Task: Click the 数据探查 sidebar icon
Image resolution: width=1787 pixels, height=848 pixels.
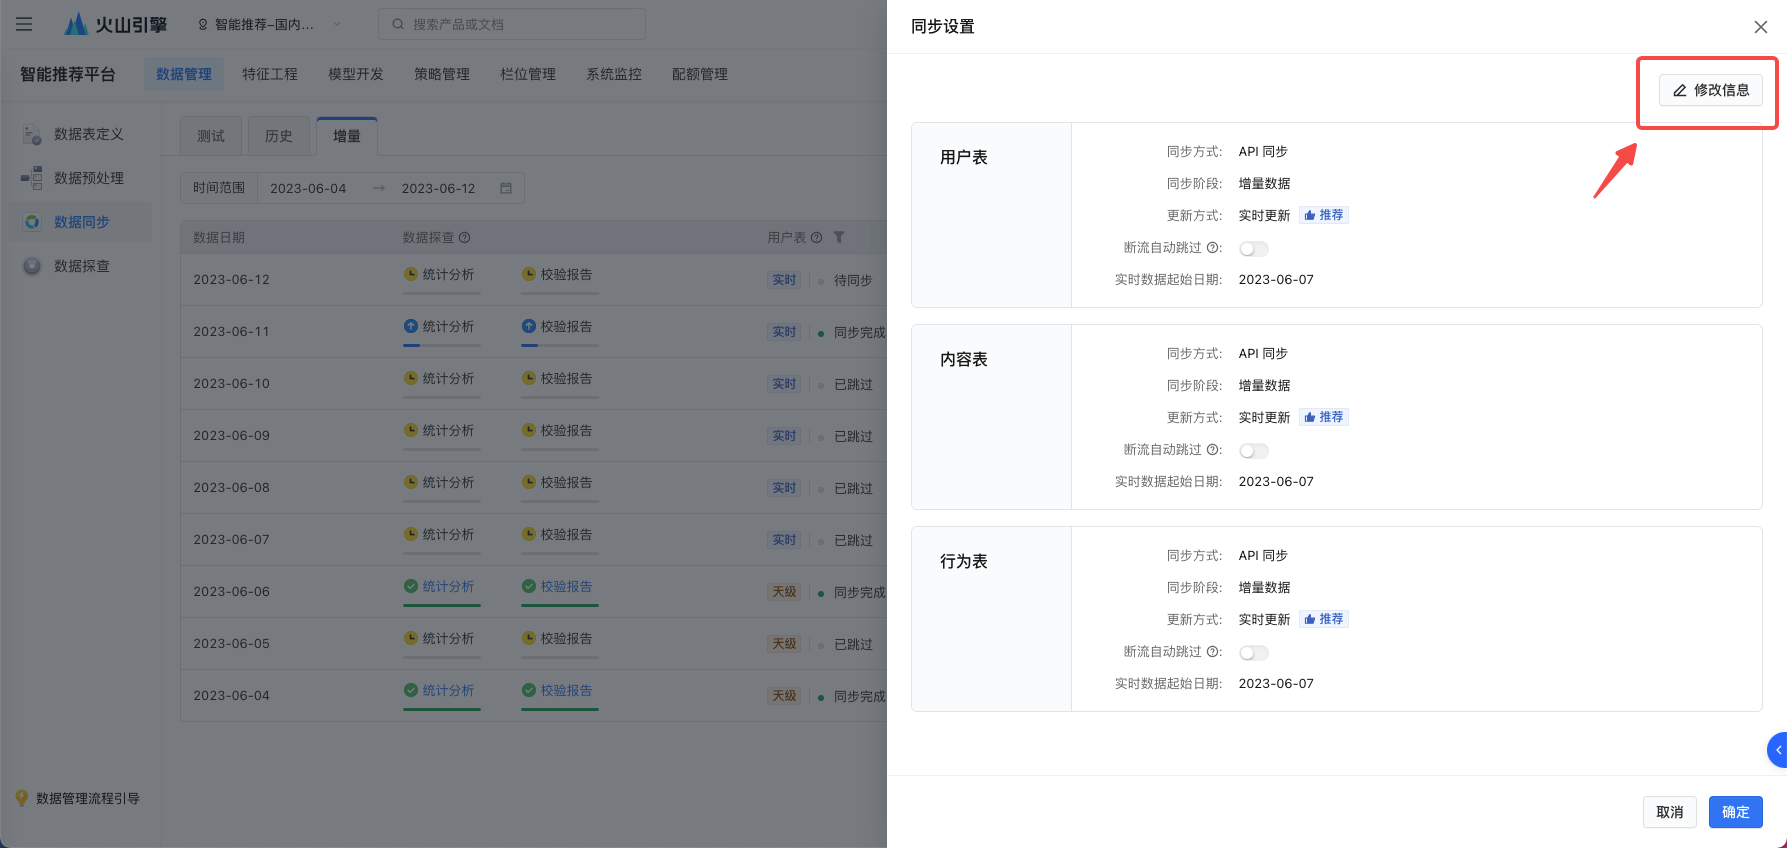Action: pyautogui.click(x=32, y=266)
